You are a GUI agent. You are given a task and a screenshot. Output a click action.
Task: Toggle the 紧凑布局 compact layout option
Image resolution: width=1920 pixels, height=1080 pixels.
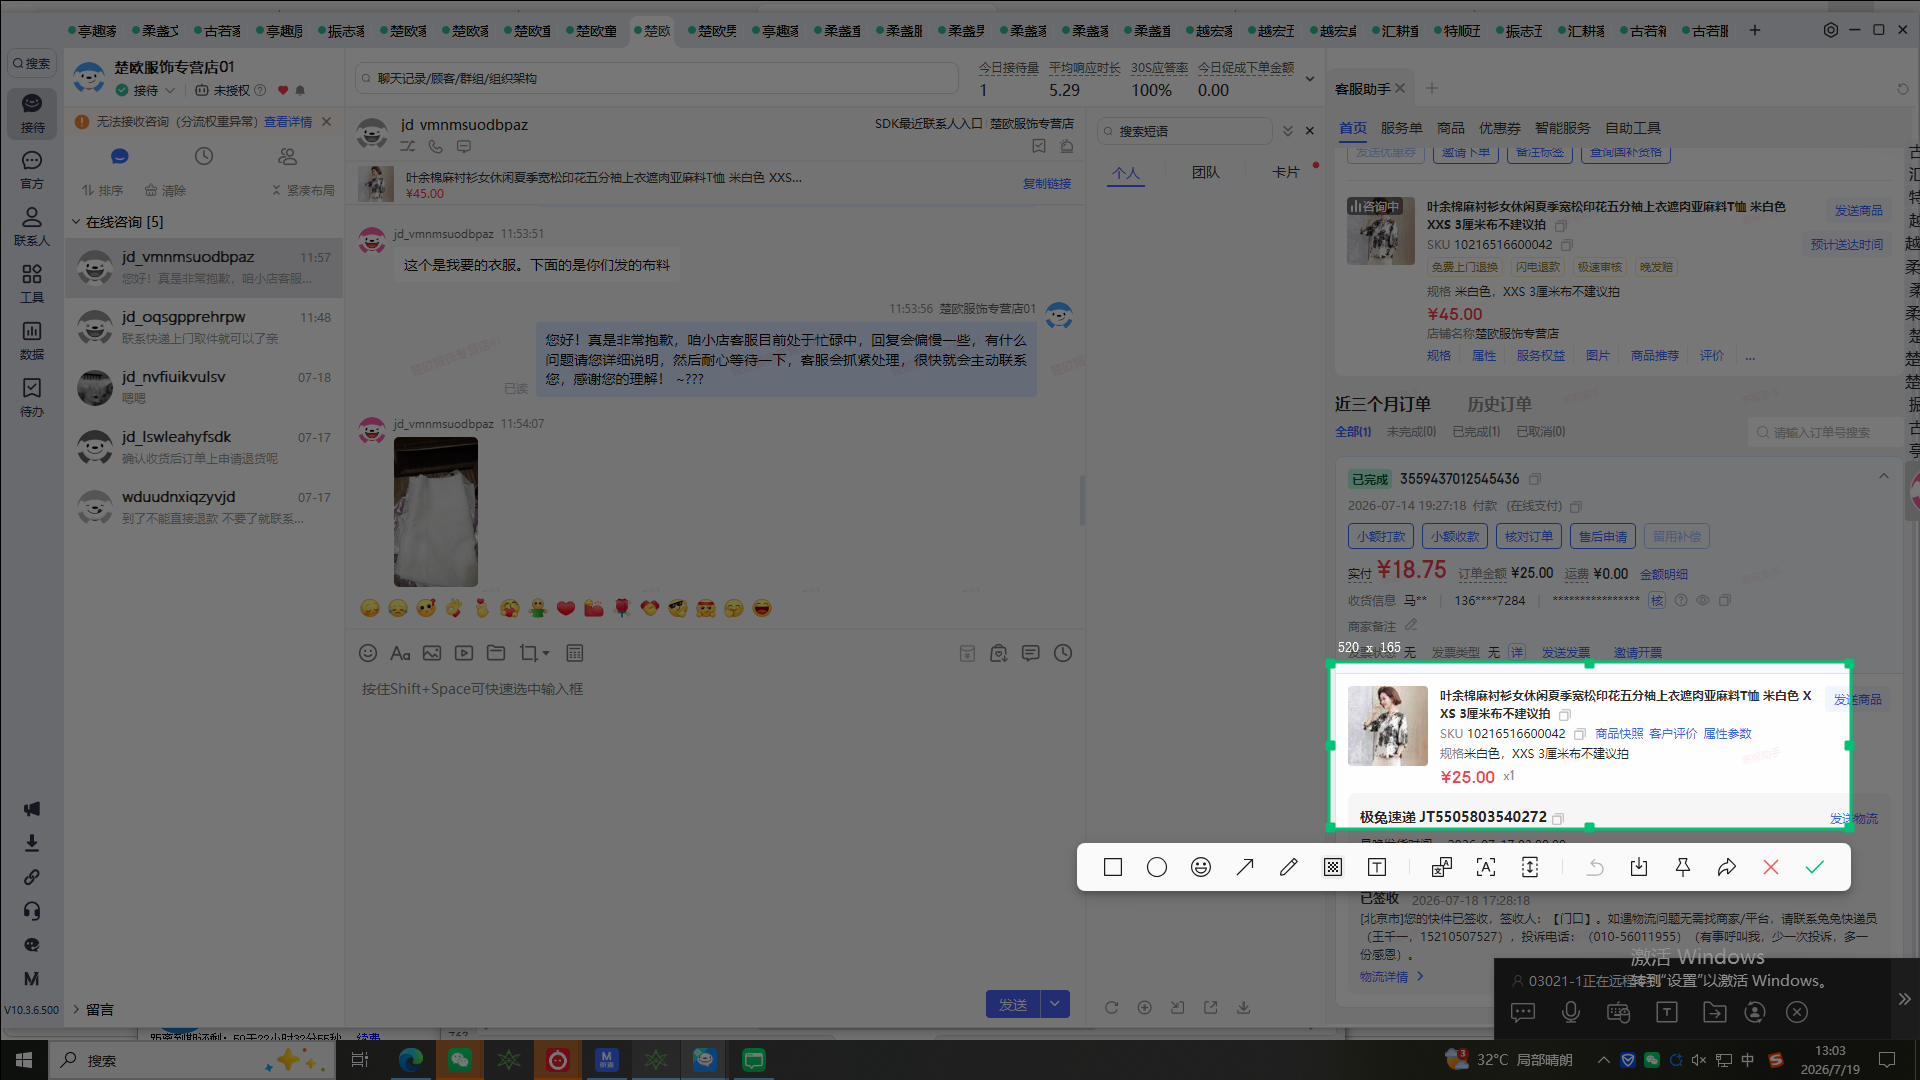(303, 190)
